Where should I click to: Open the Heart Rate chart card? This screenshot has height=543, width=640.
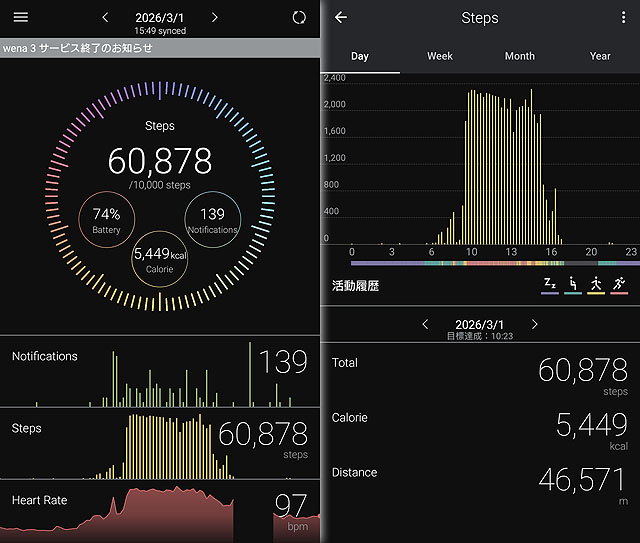pyautogui.click(x=160, y=511)
